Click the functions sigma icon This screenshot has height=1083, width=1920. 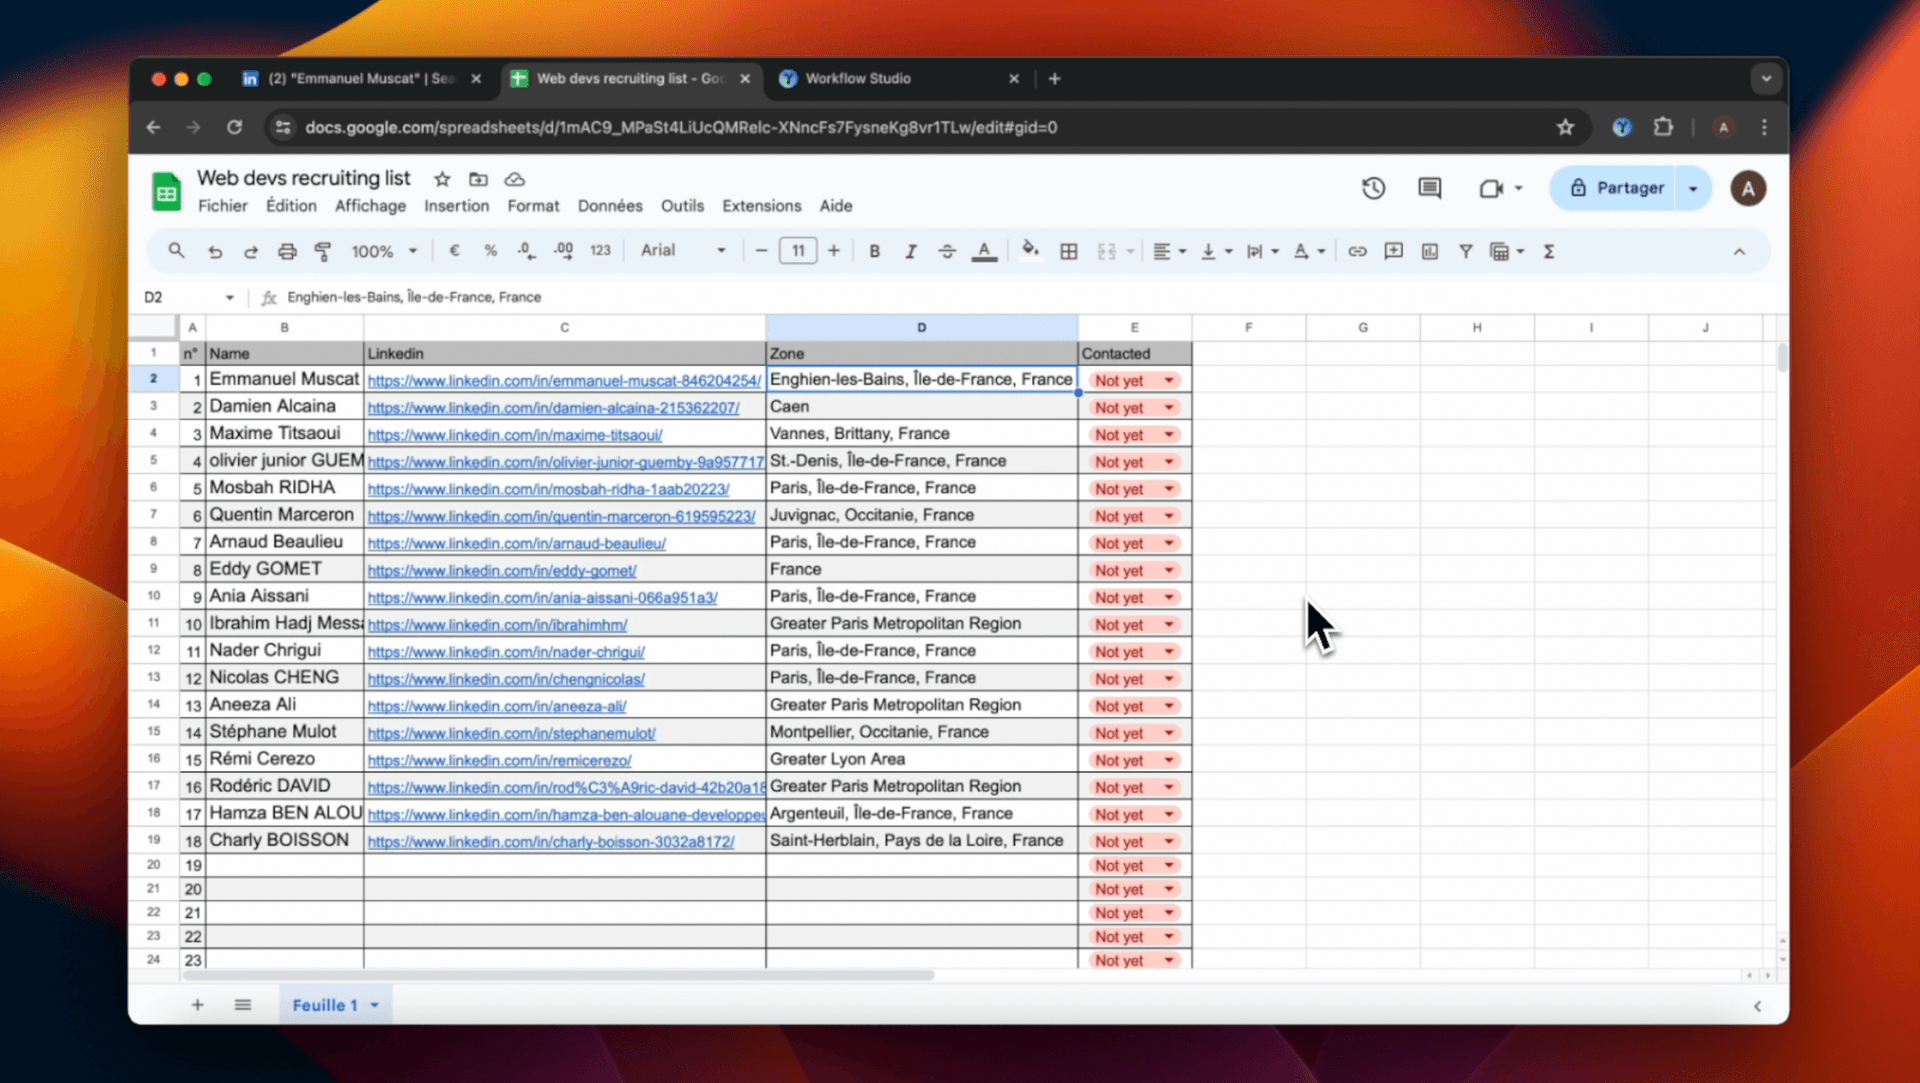pyautogui.click(x=1548, y=251)
